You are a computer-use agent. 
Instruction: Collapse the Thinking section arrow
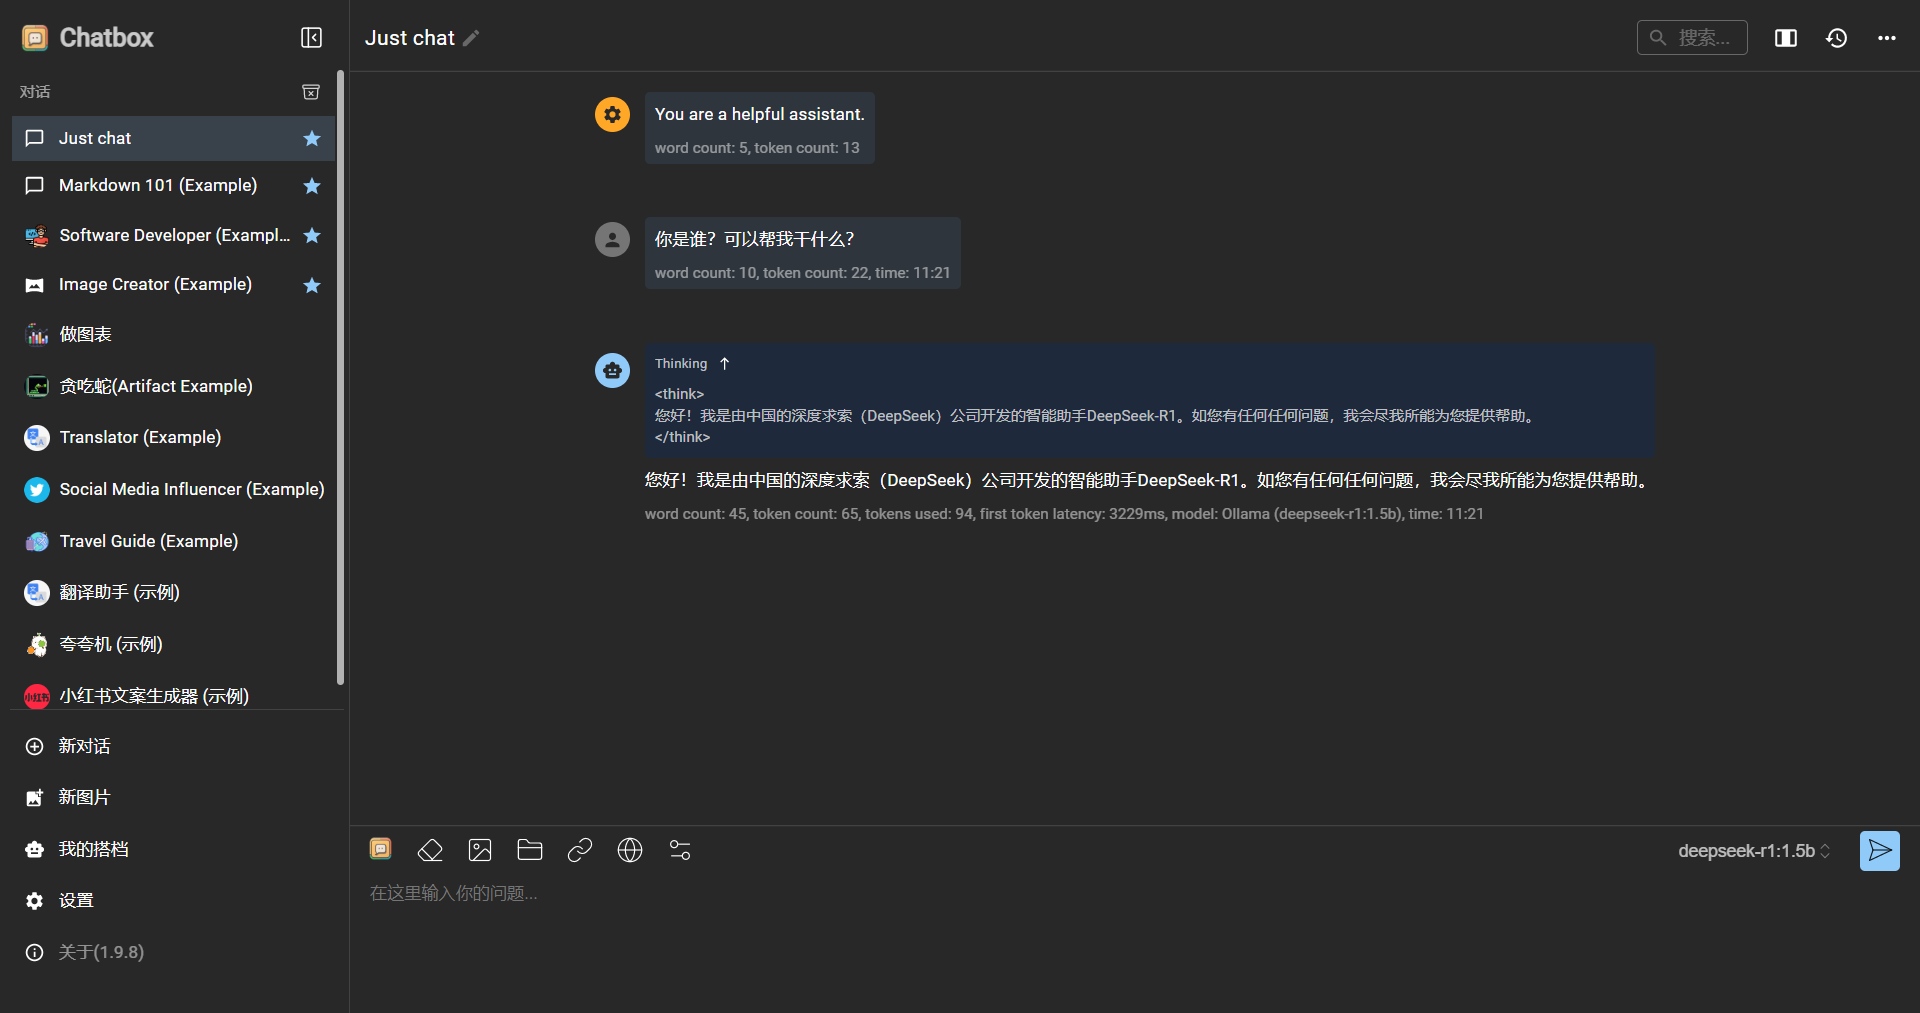pyautogui.click(x=725, y=364)
